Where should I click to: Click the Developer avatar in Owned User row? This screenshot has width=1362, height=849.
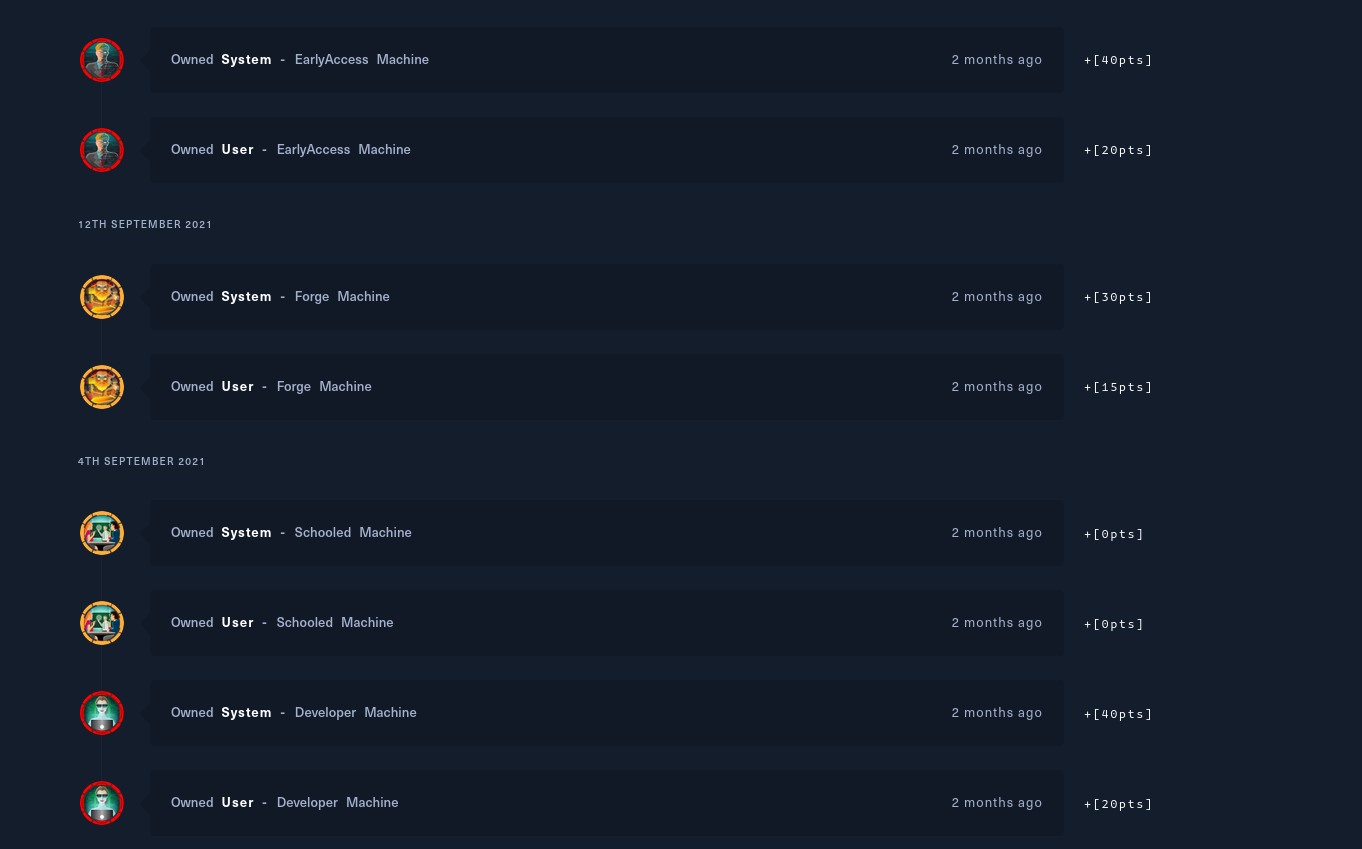[102, 803]
